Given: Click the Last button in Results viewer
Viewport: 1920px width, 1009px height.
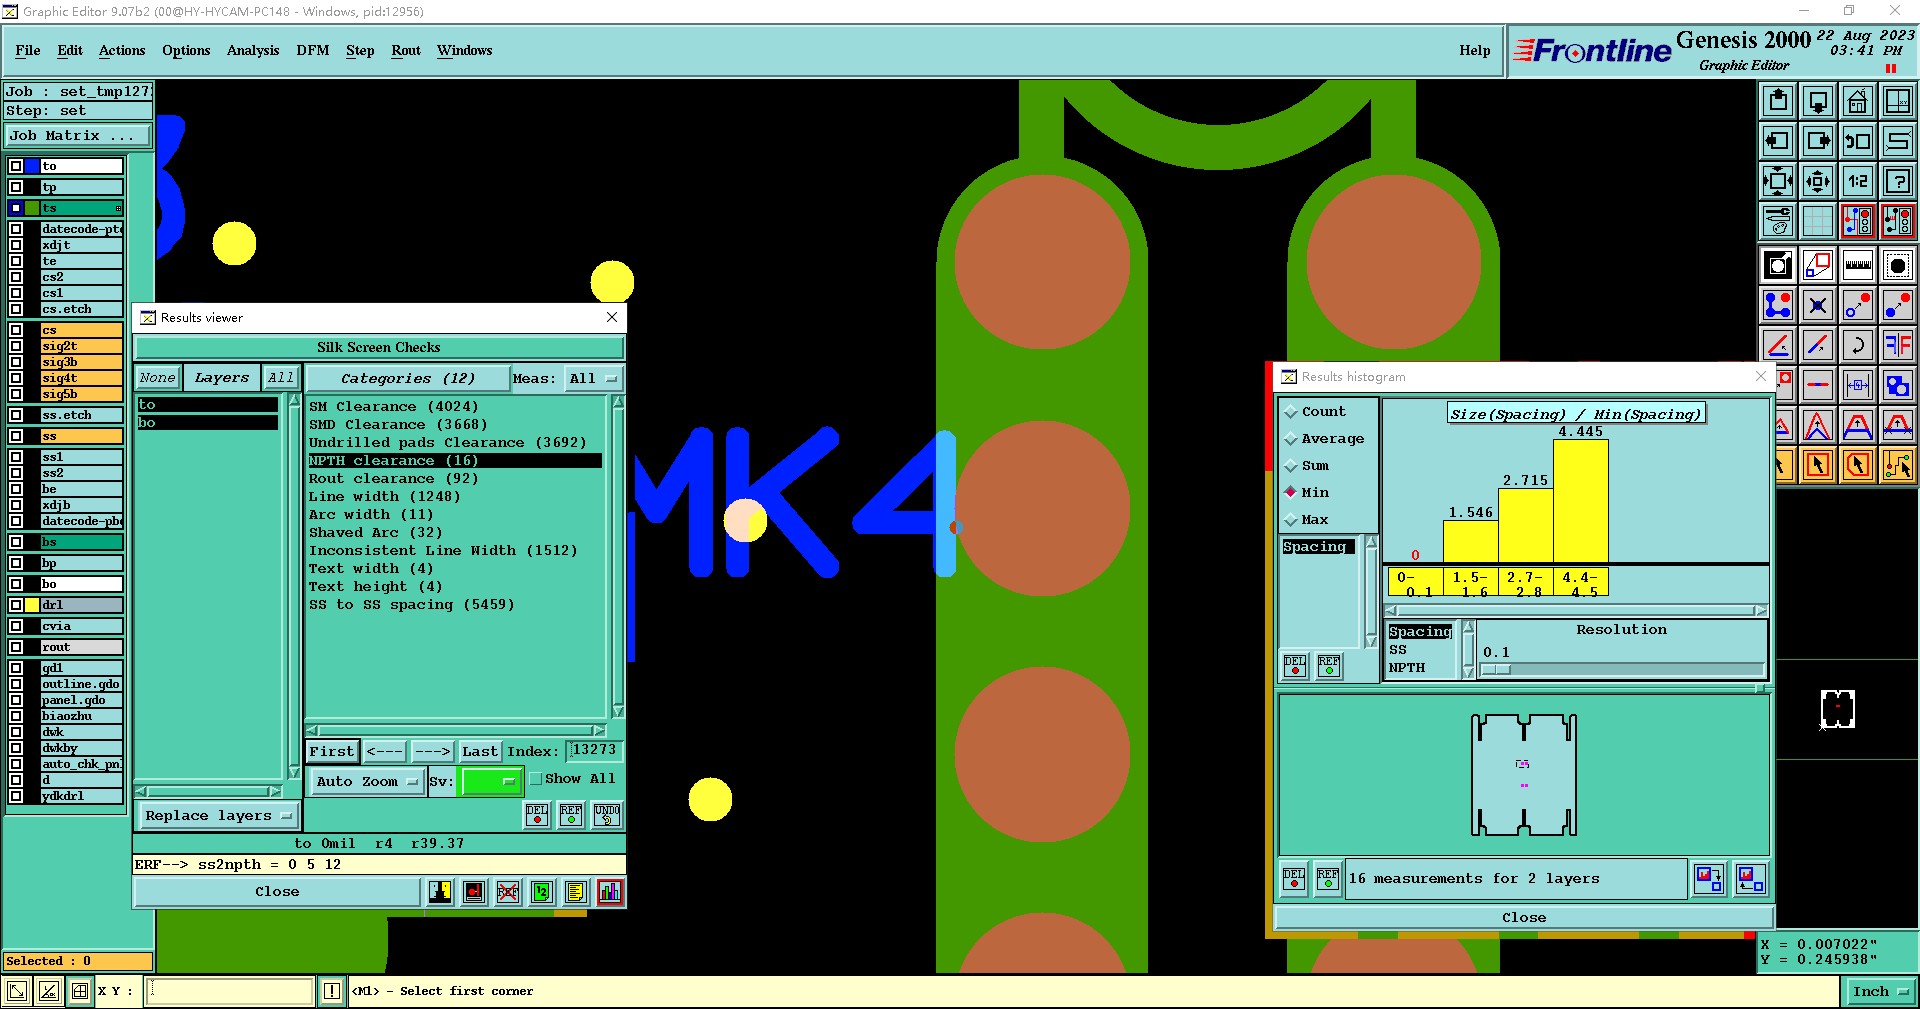Looking at the screenshot, I should tap(480, 751).
